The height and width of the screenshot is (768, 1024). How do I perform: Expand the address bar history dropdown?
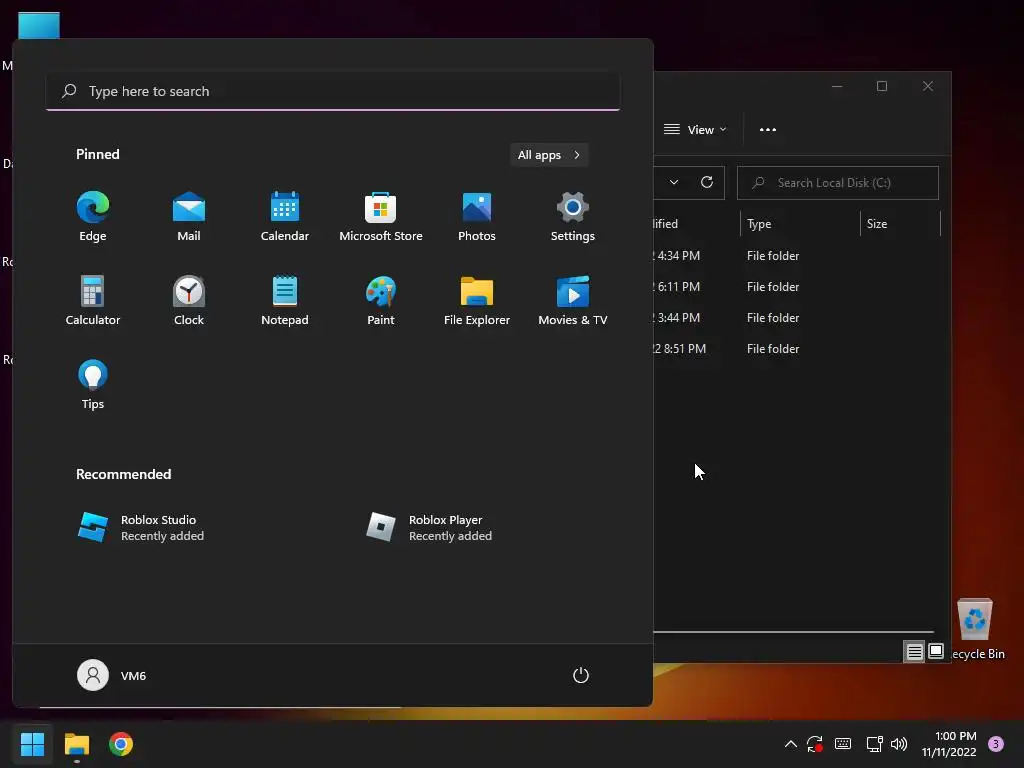click(x=674, y=182)
